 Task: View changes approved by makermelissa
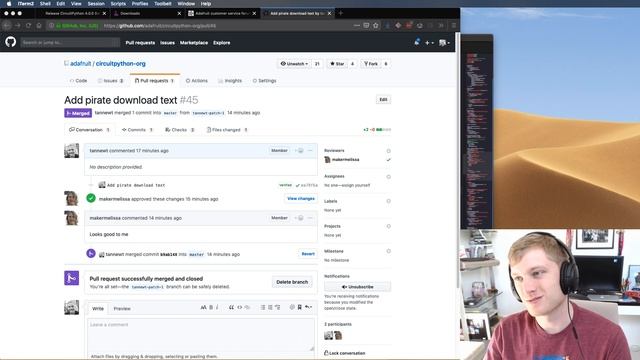[x=301, y=199]
